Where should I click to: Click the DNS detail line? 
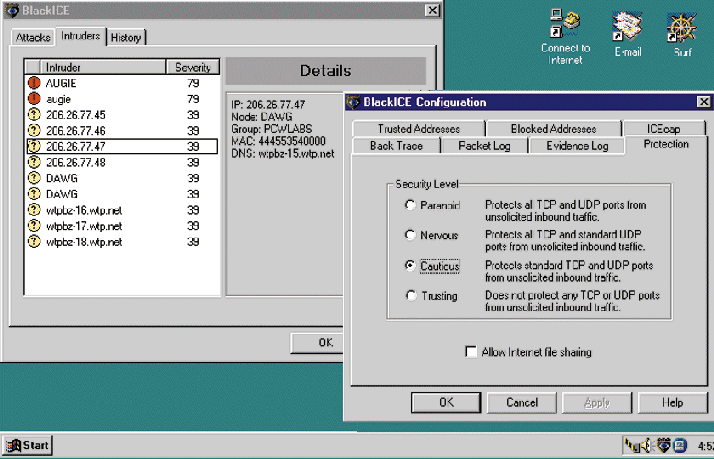click(x=283, y=153)
